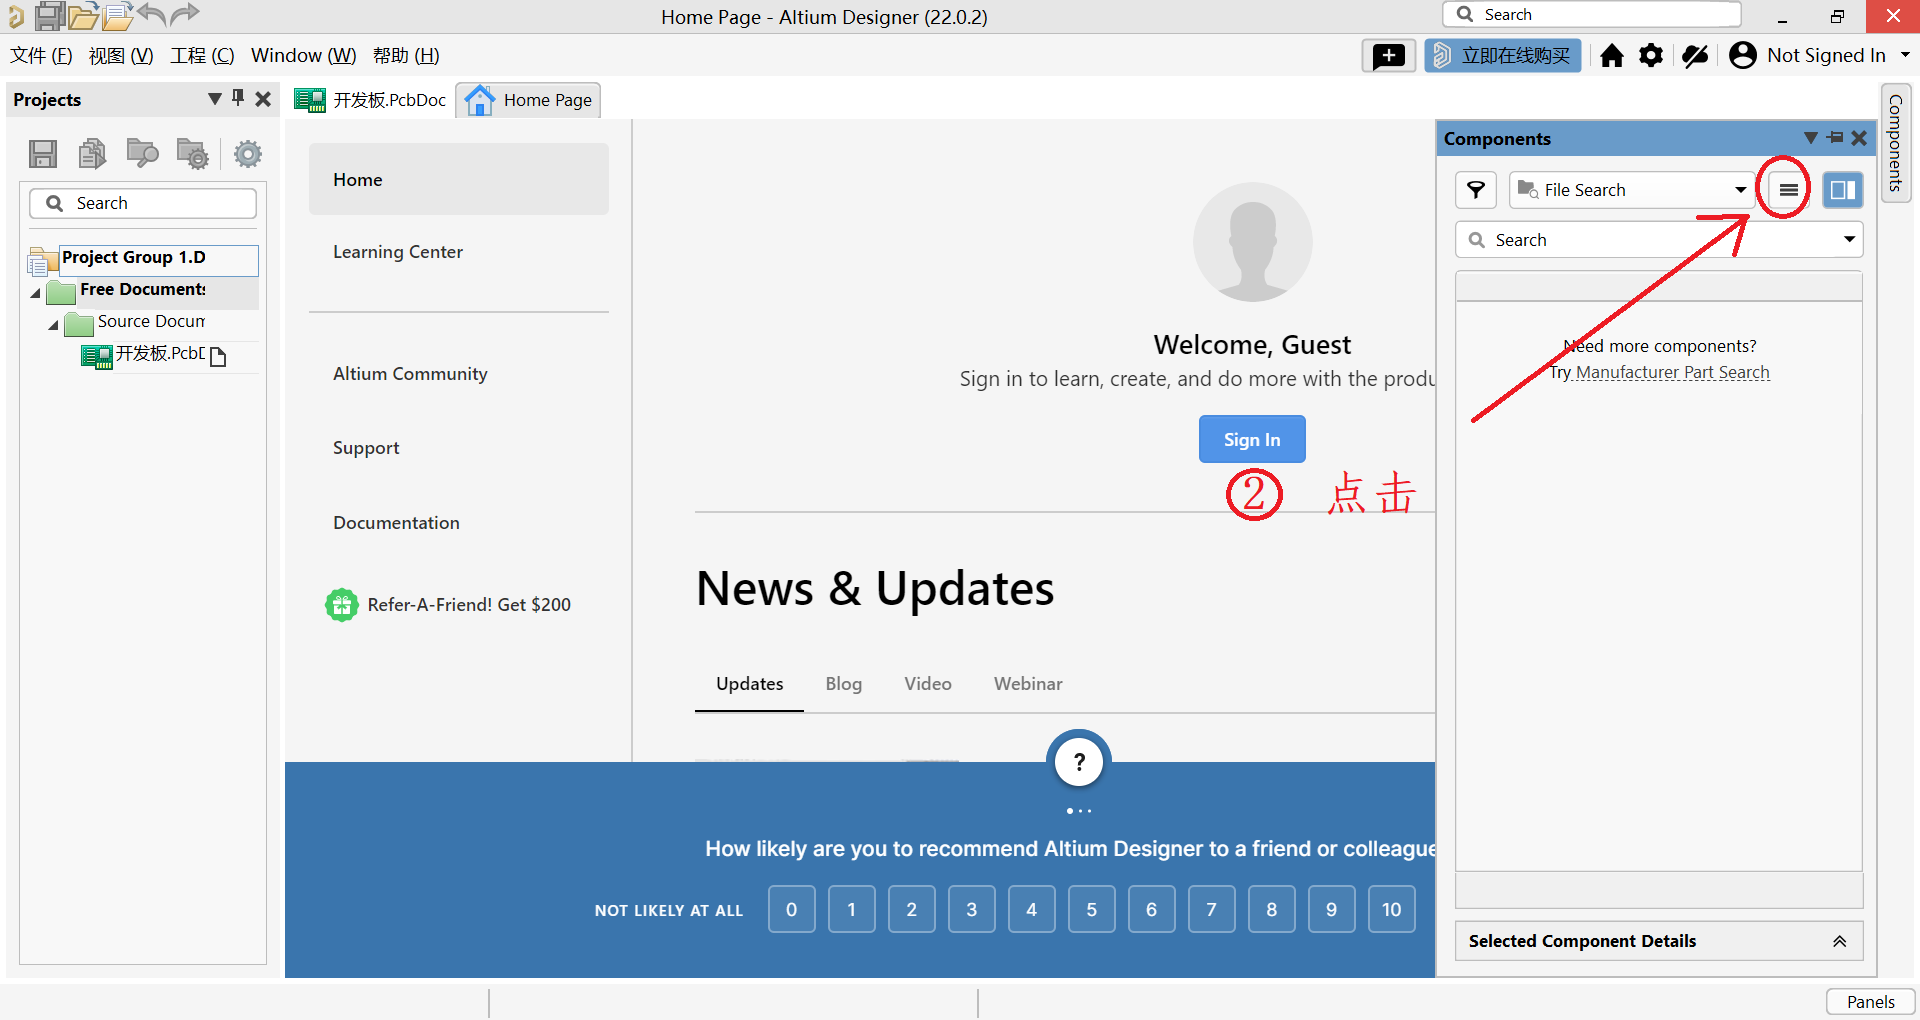Click the Search field in Projects panel

143,202
